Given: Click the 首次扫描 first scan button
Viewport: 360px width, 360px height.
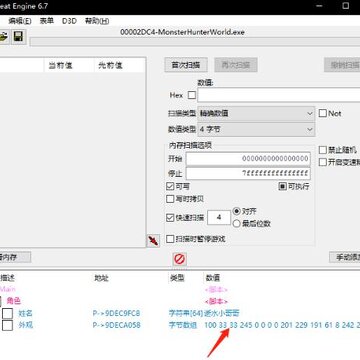Looking at the screenshot, I should [x=186, y=65].
